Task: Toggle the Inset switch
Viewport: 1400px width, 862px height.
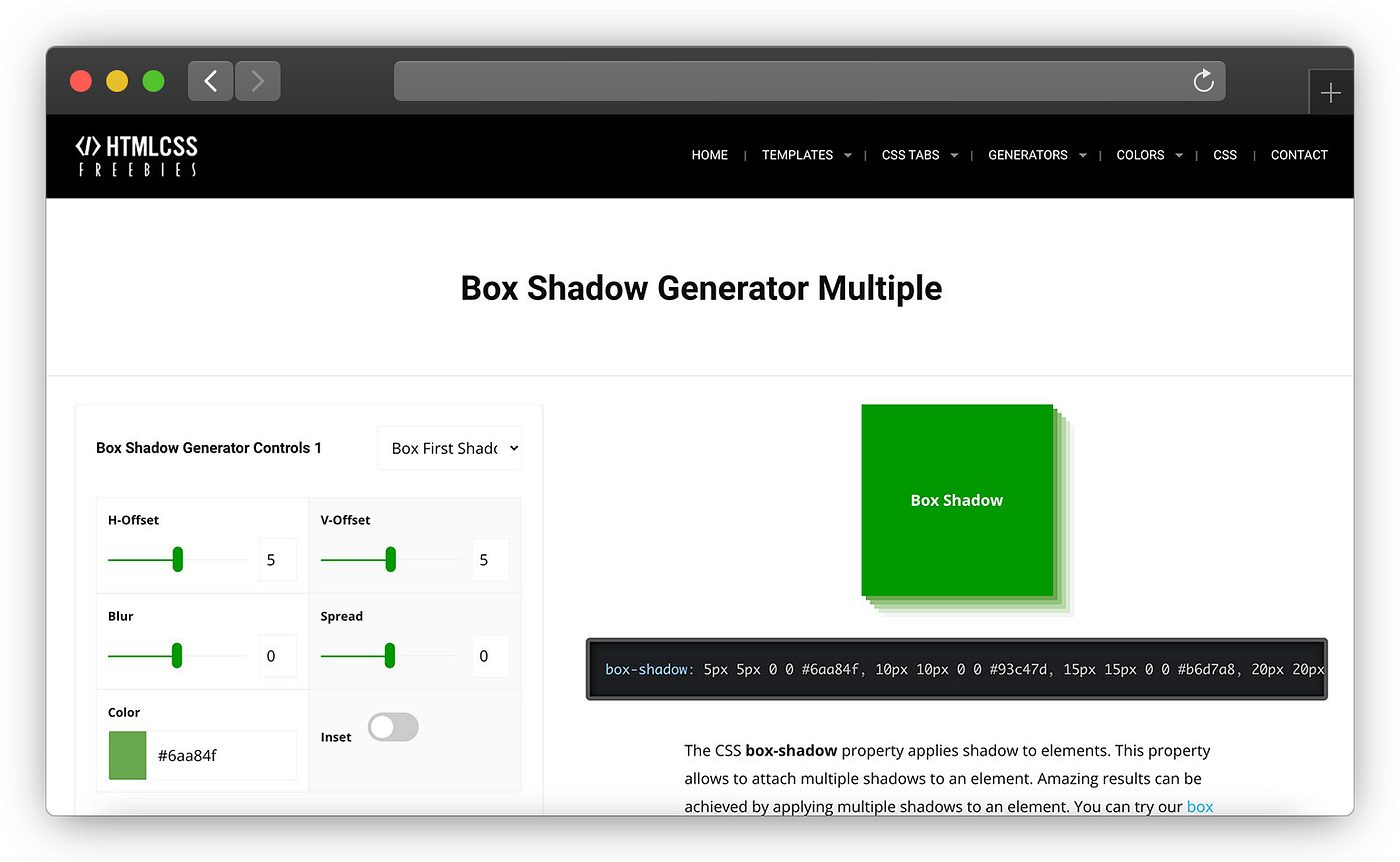Action: (393, 727)
